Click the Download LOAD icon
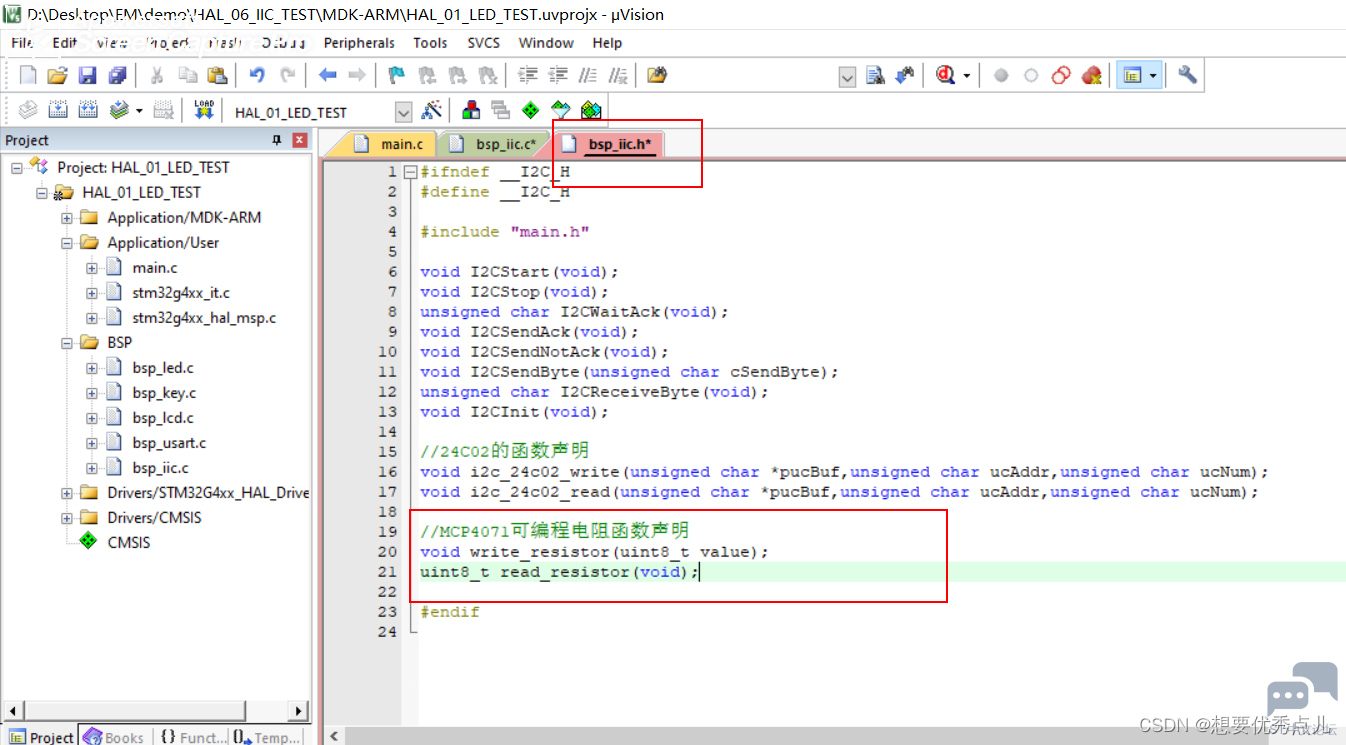Viewport: 1346px width, 745px height. pyautogui.click(x=204, y=110)
